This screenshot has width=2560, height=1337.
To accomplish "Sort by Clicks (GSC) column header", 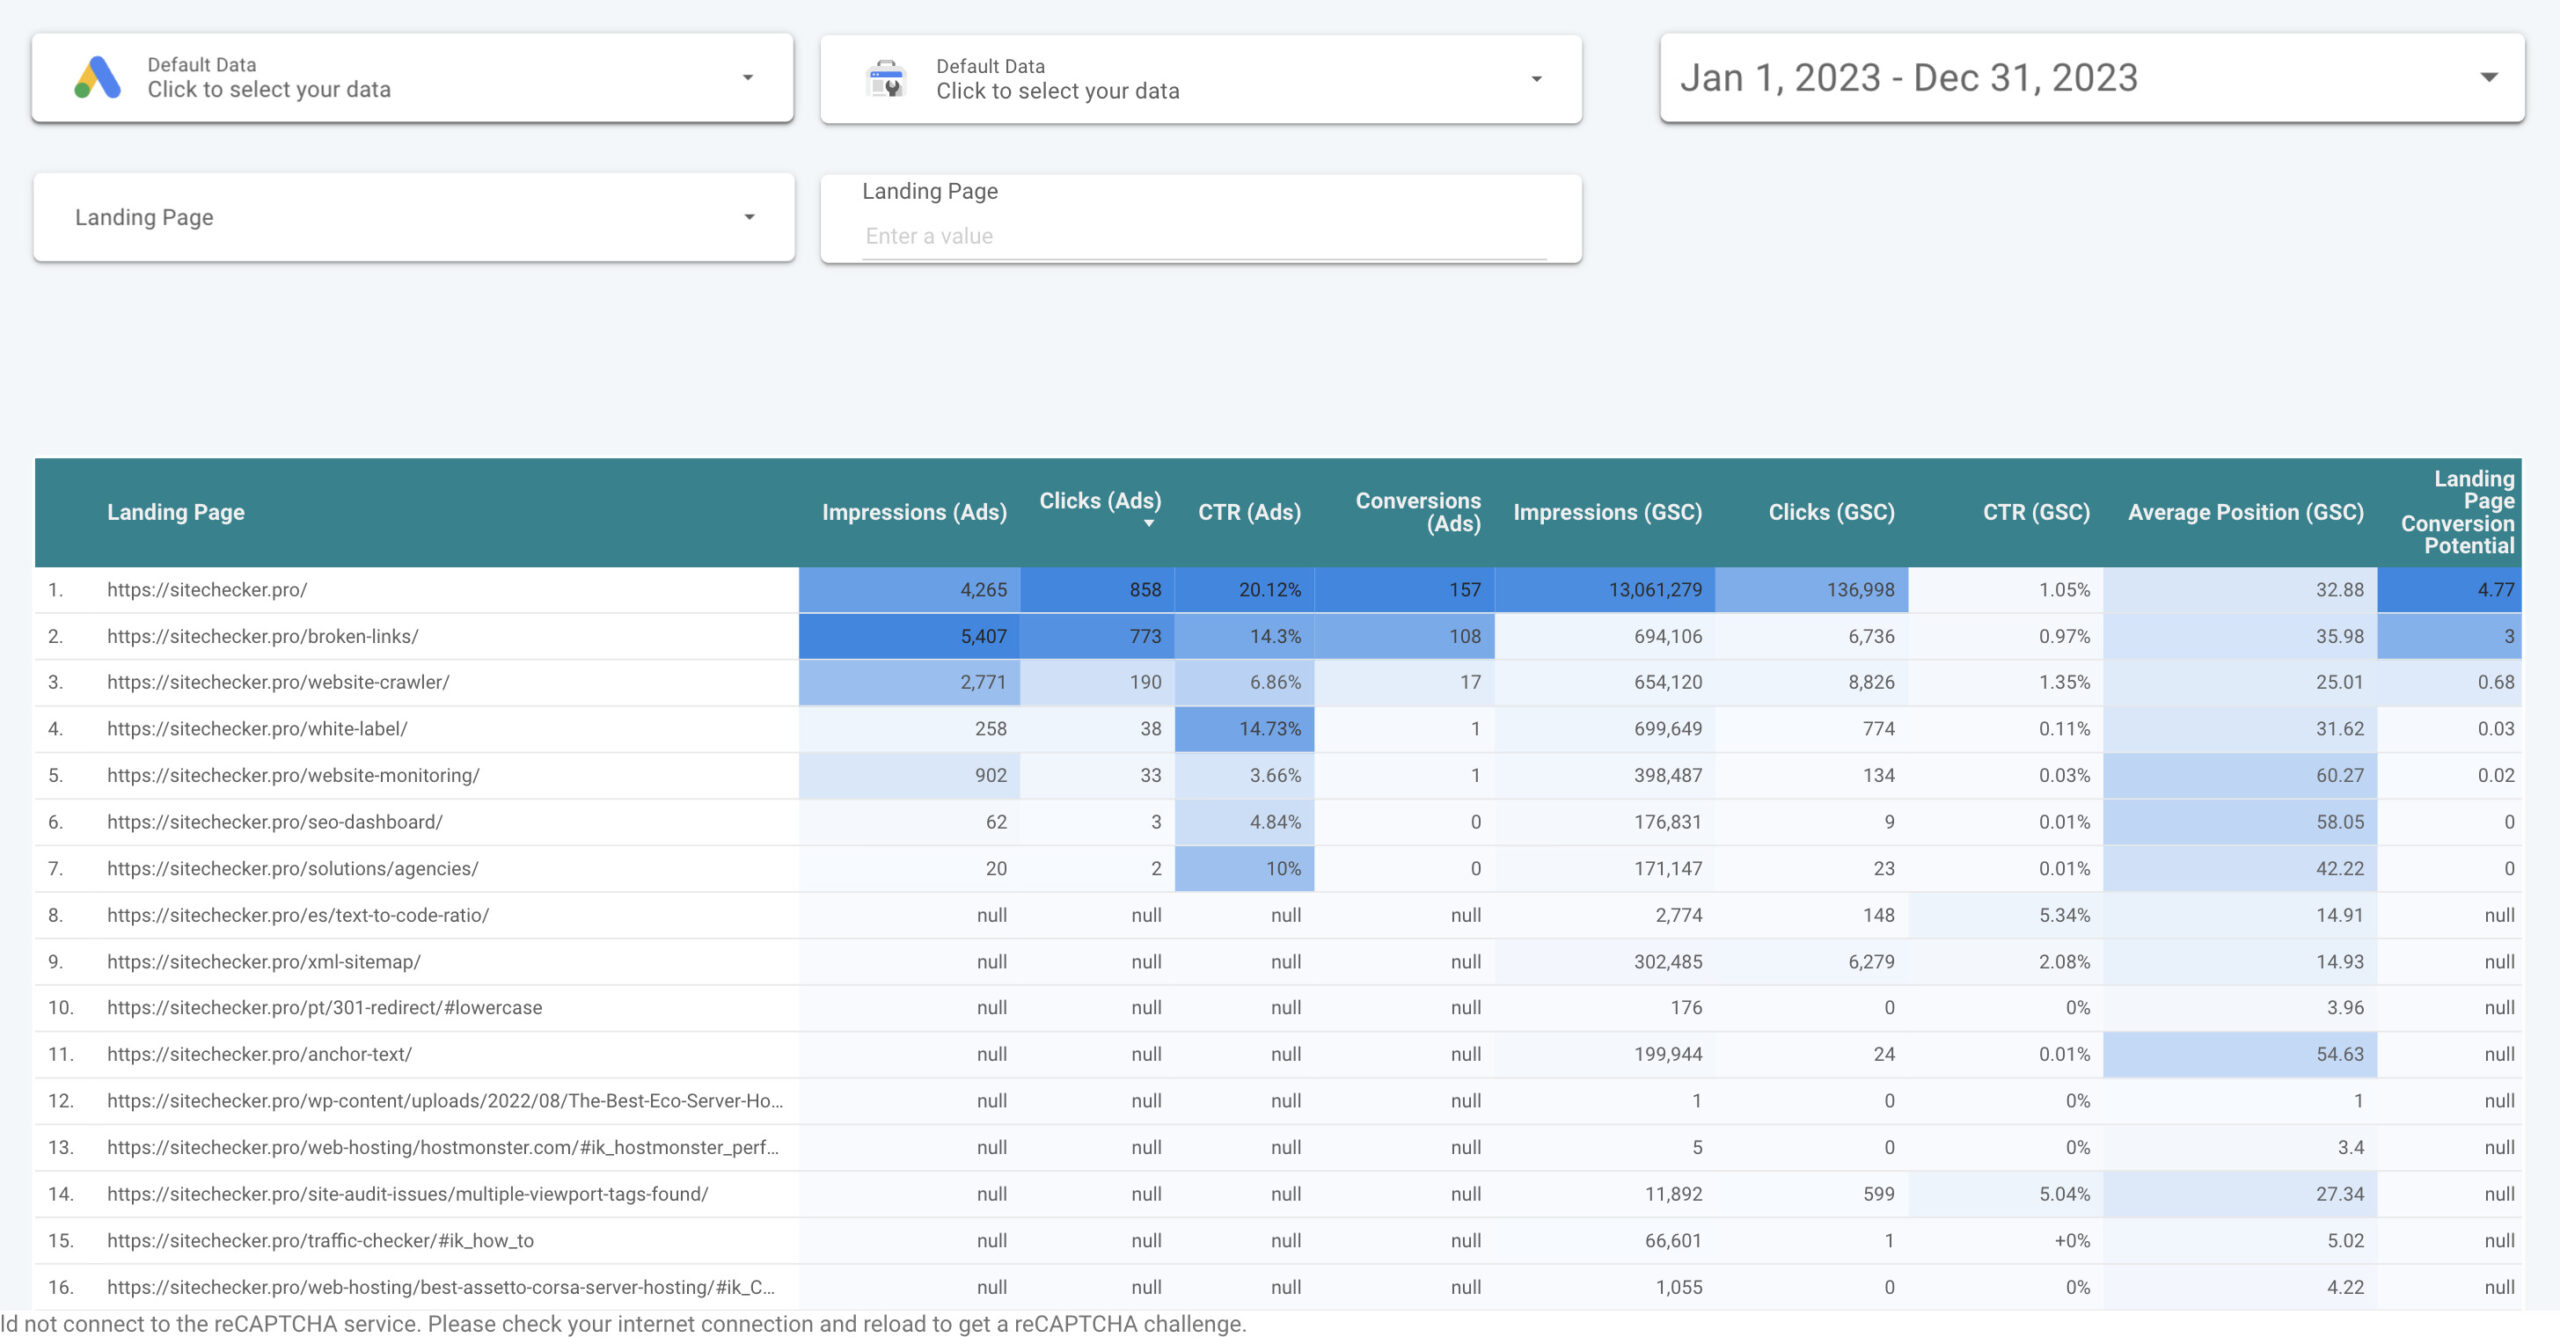I will (x=1832, y=512).
